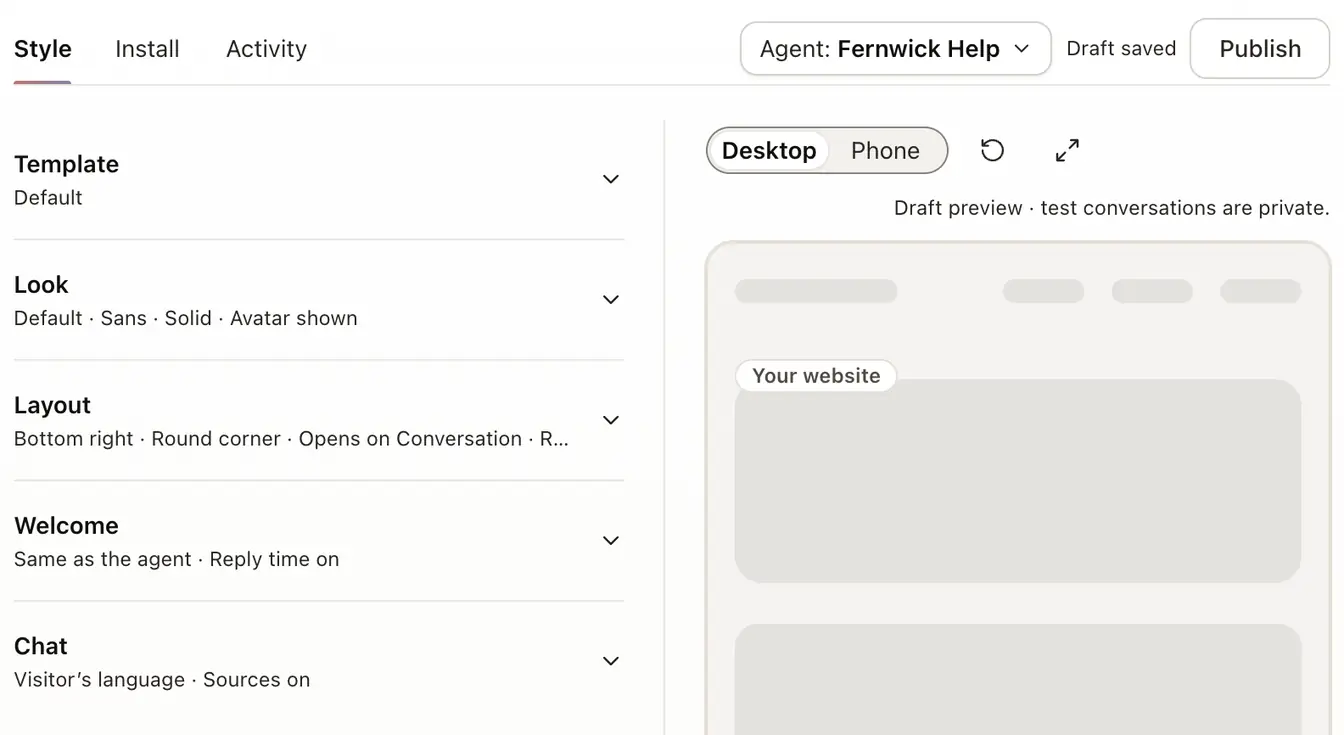
Task: Reset the preview with the refresh icon
Action: click(992, 150)
